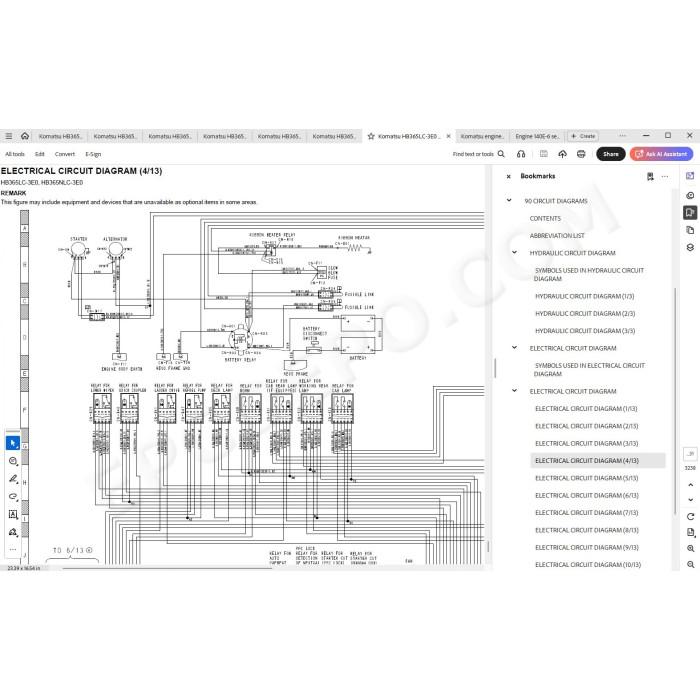
Task: Open ELECTRICAL CIRCUIT DIAGRAM (7/13) bookmark
Action: [x=587, y=513]
